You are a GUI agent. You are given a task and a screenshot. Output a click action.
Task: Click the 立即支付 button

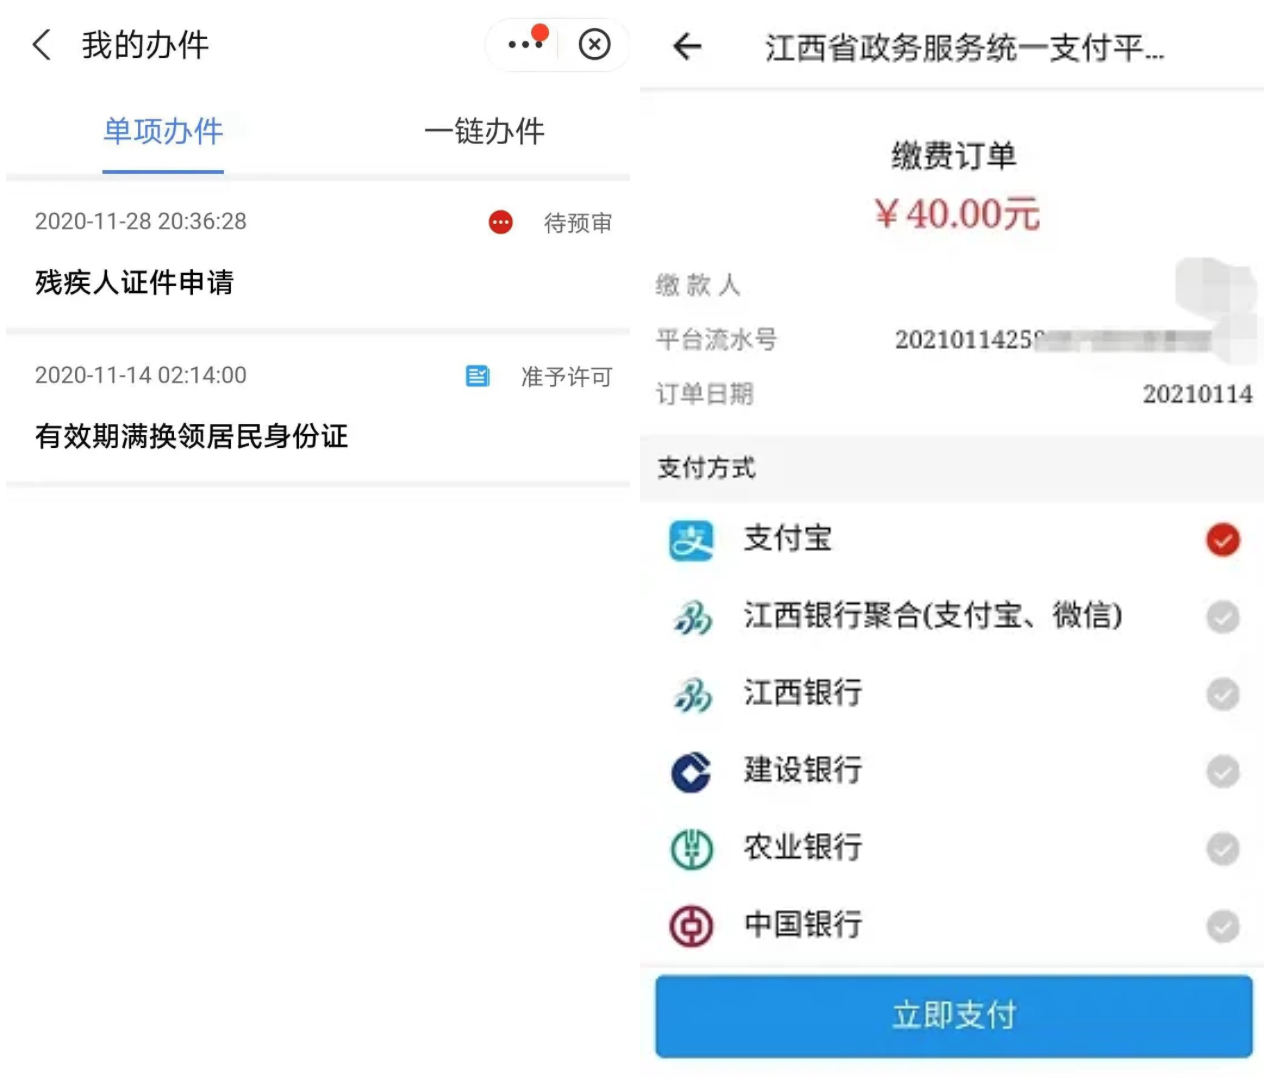(x=954, y=1016)
